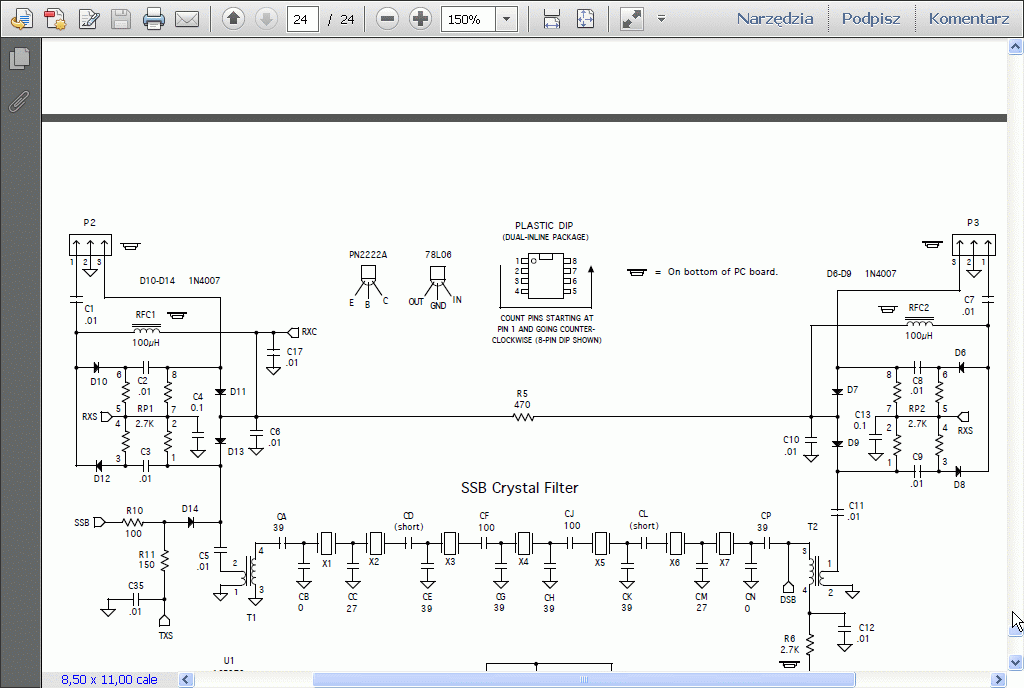
Task: Click the page number input field
Action: tap(302, 18)
